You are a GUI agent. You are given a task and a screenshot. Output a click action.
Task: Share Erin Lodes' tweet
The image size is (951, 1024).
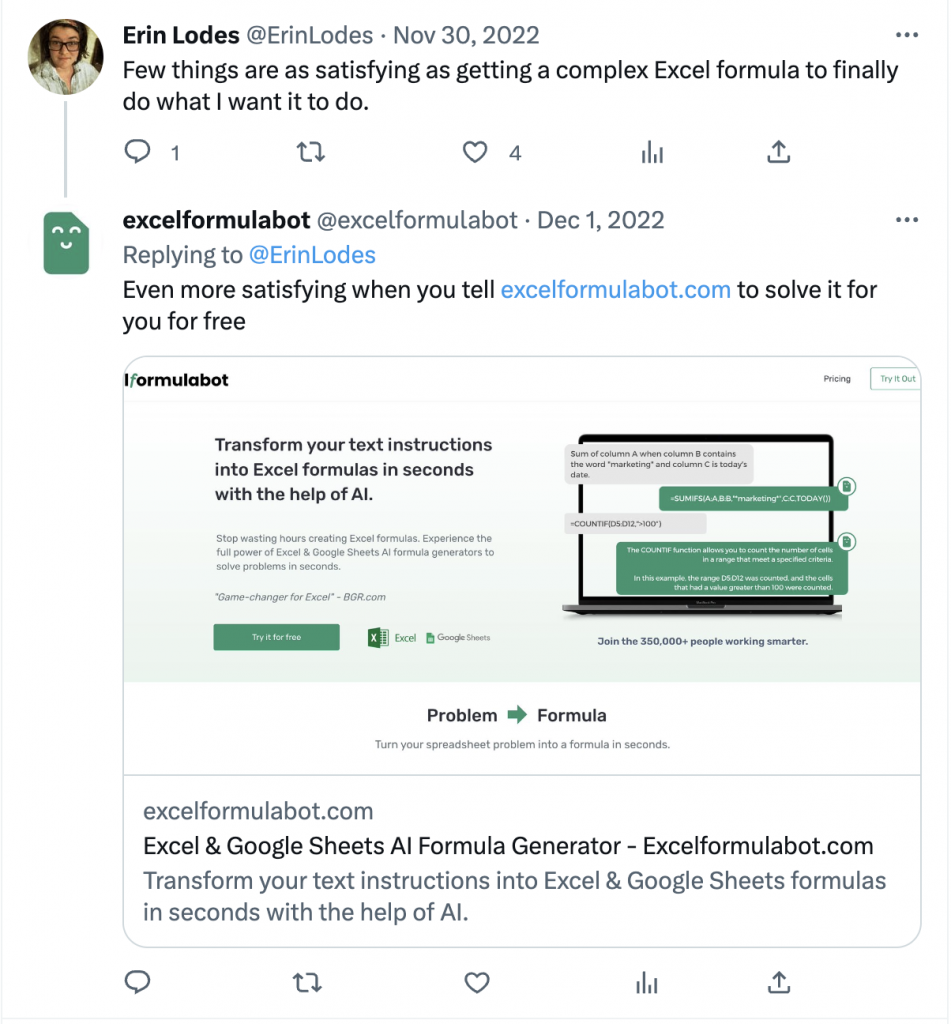tap(779, 152)
